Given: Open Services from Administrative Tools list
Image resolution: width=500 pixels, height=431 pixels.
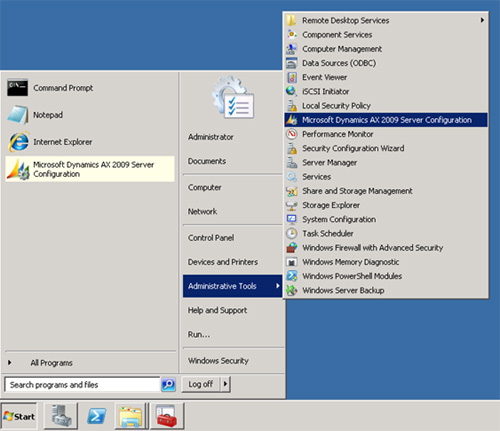Looking at the screenshot, I should pos(386,177).
